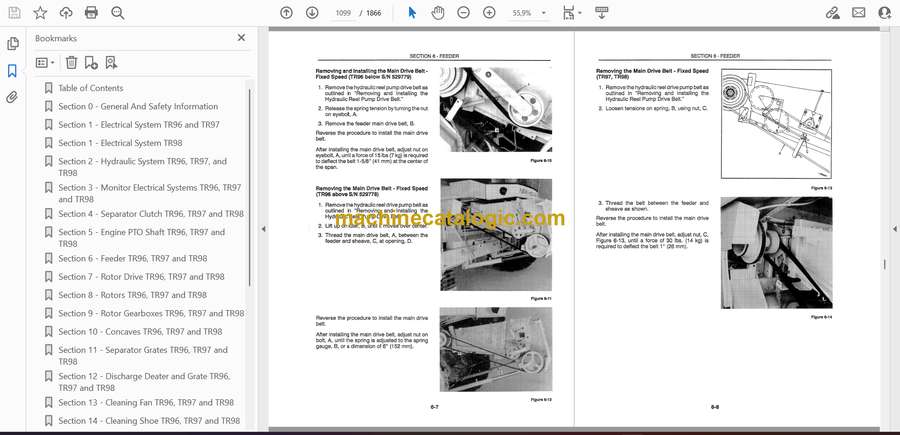Activate the Hand pan tool

438,13
